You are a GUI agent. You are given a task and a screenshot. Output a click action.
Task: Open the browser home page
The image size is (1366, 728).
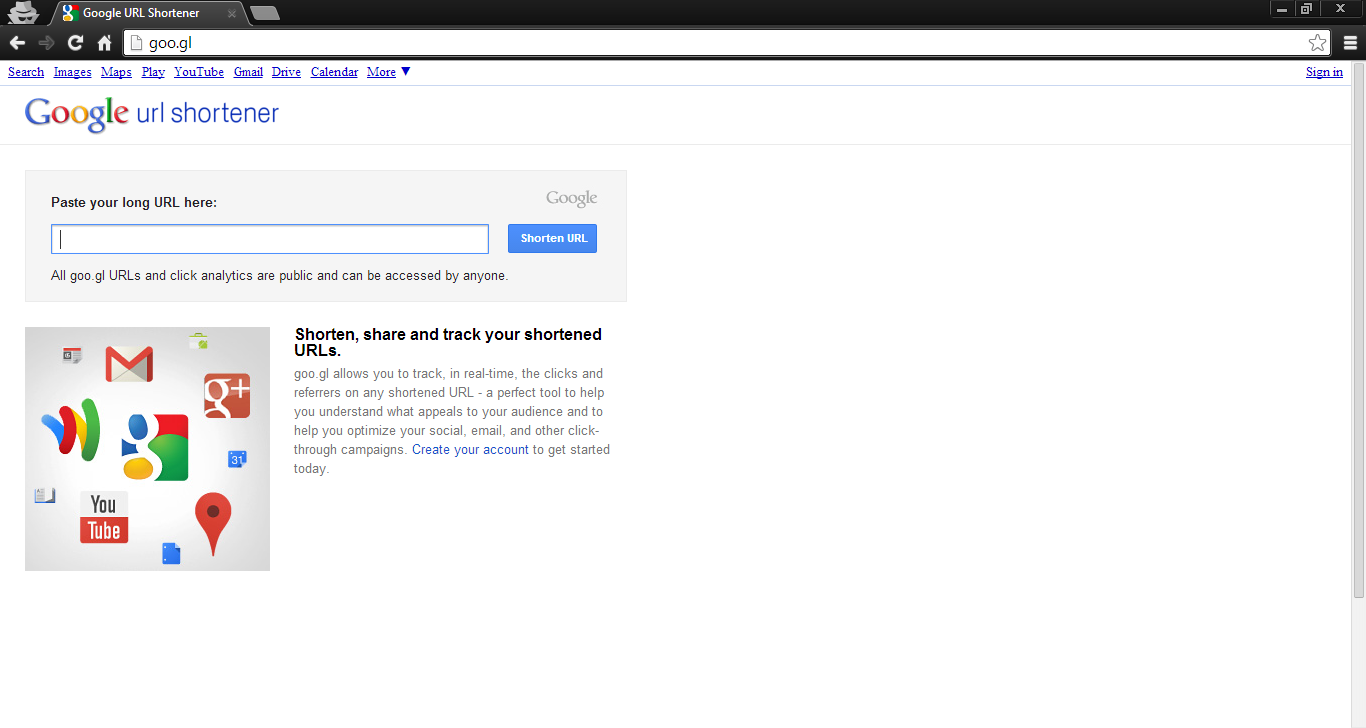click(x=104, y=42)
